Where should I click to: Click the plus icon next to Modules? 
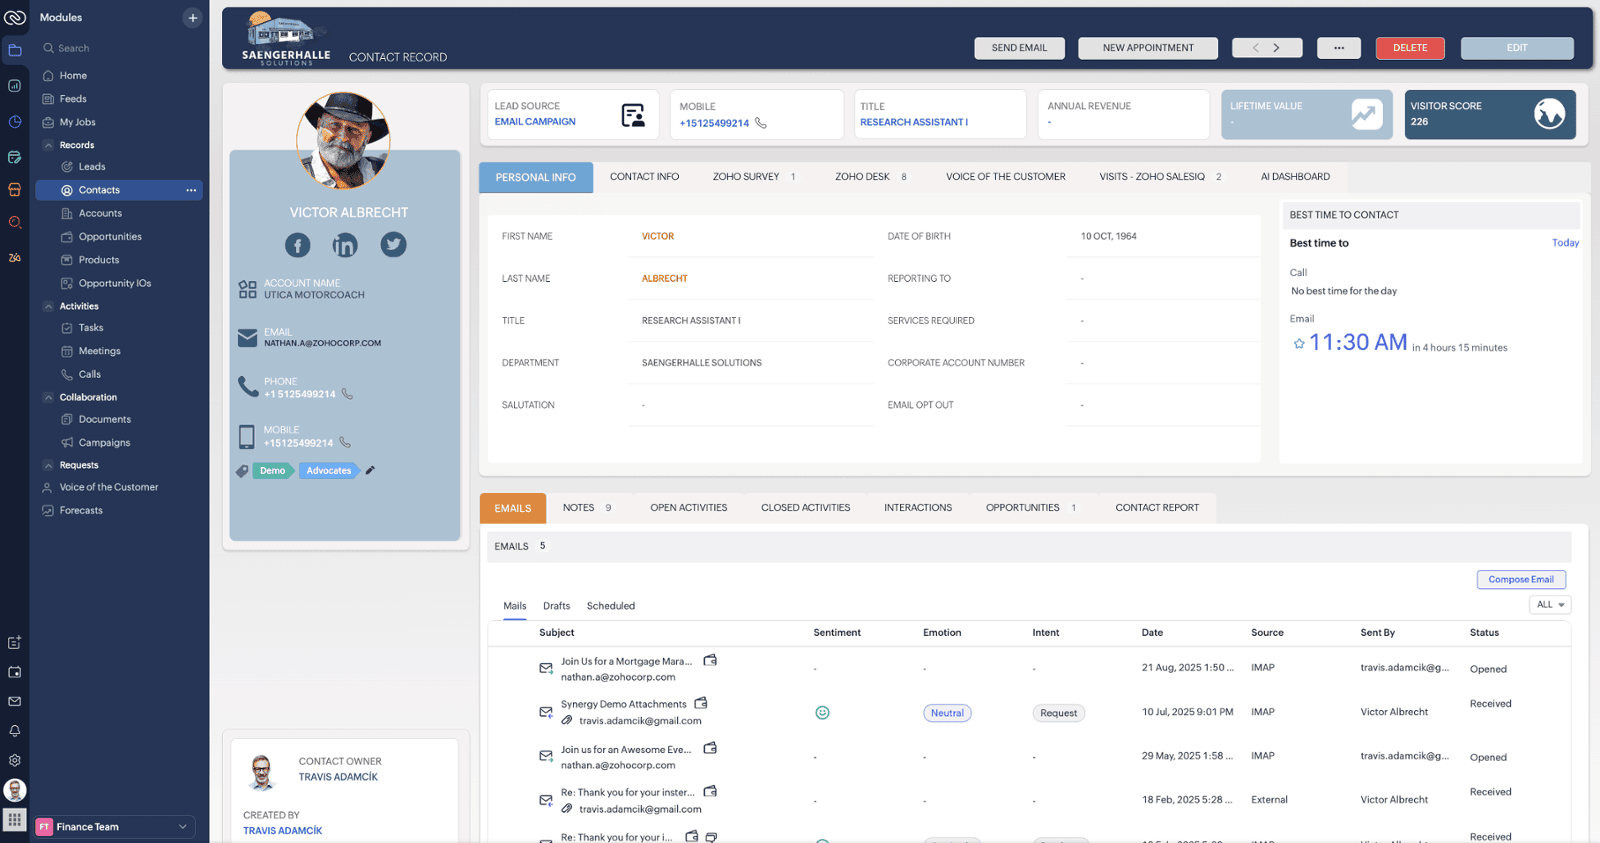click(192, 18)
